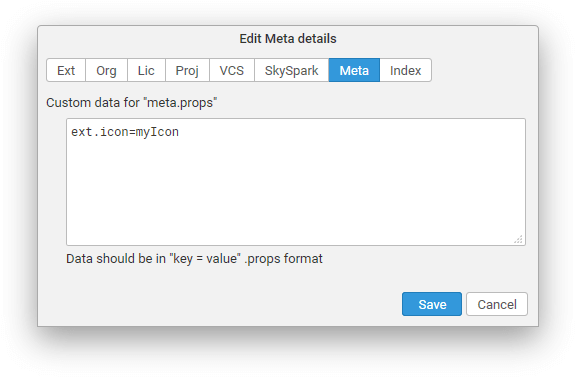This screenshot has height=377, width=577.
Task: Open the SkySpark tab
Action: pyautogui.click(x=291, y=70)
